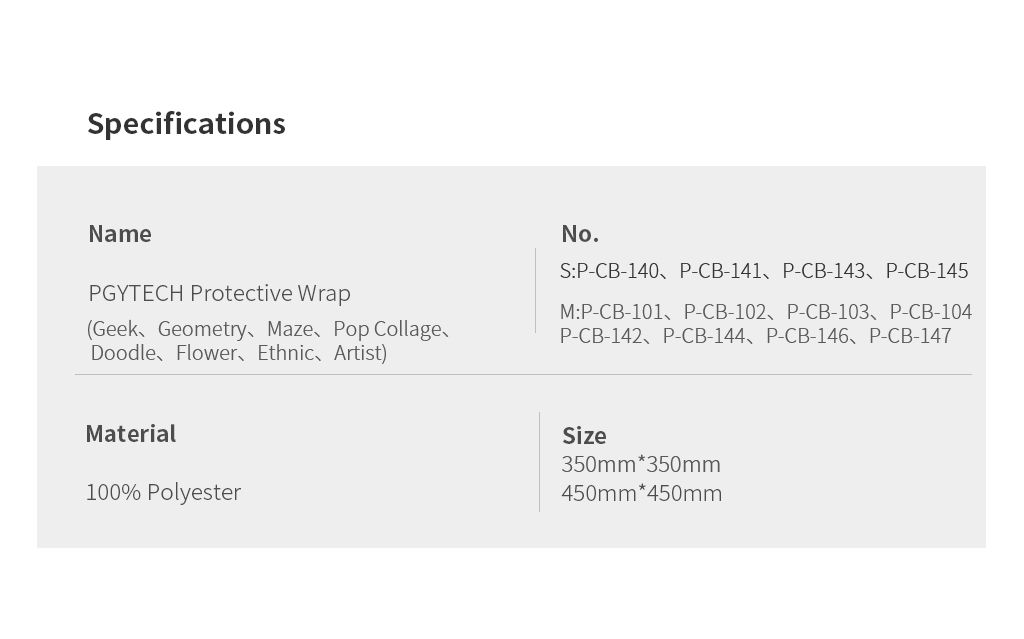Click the Name label
Image resolution: width=1024 pixels, height=639 pixels.
coord(120,234)
